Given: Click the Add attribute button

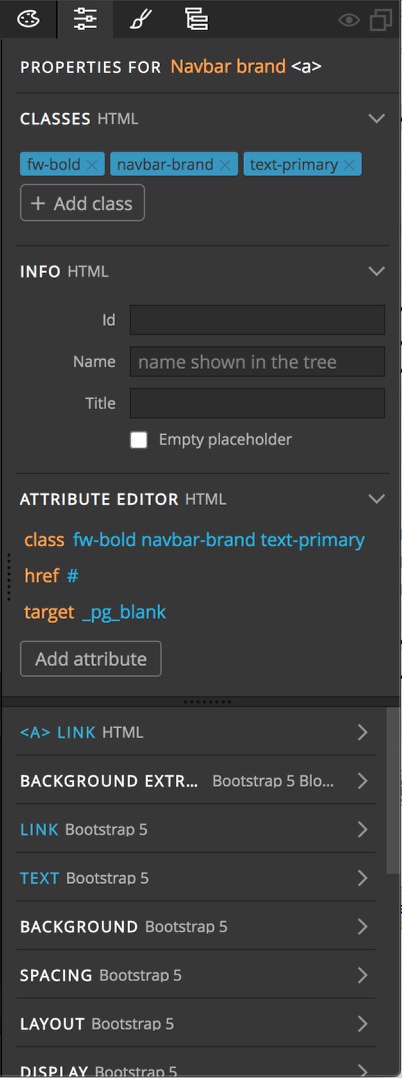Looking at the screenshot, I should click(91, 659).
